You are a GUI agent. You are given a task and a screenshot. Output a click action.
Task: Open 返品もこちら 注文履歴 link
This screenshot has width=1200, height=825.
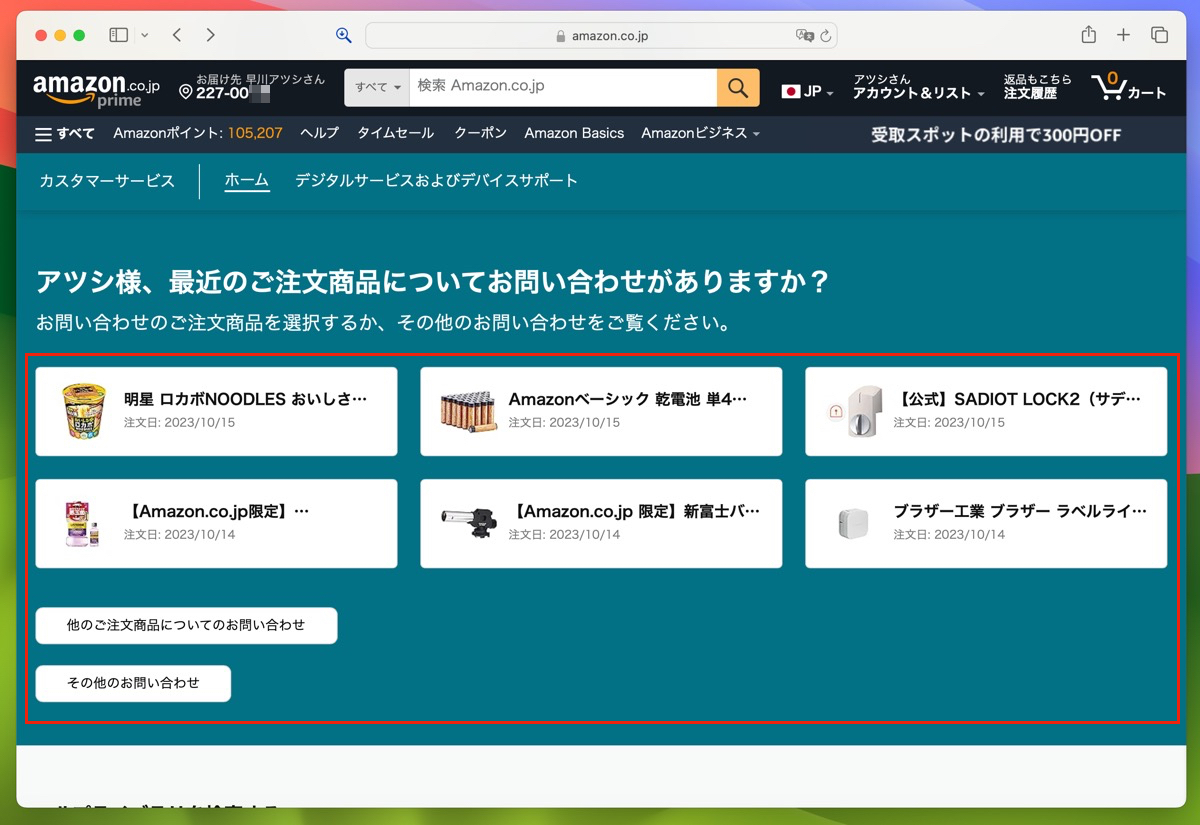[x=1038, y=87]
